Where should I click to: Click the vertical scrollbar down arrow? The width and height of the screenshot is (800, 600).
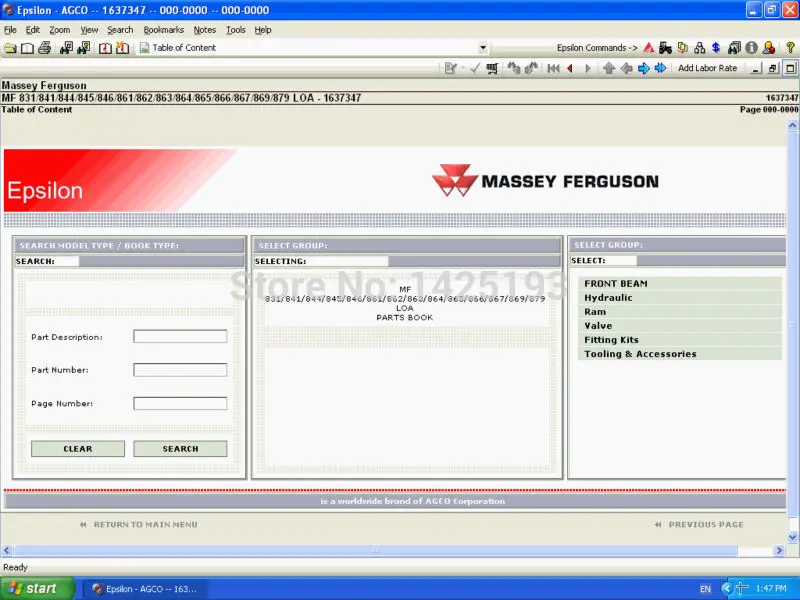(x=792, y=537)
